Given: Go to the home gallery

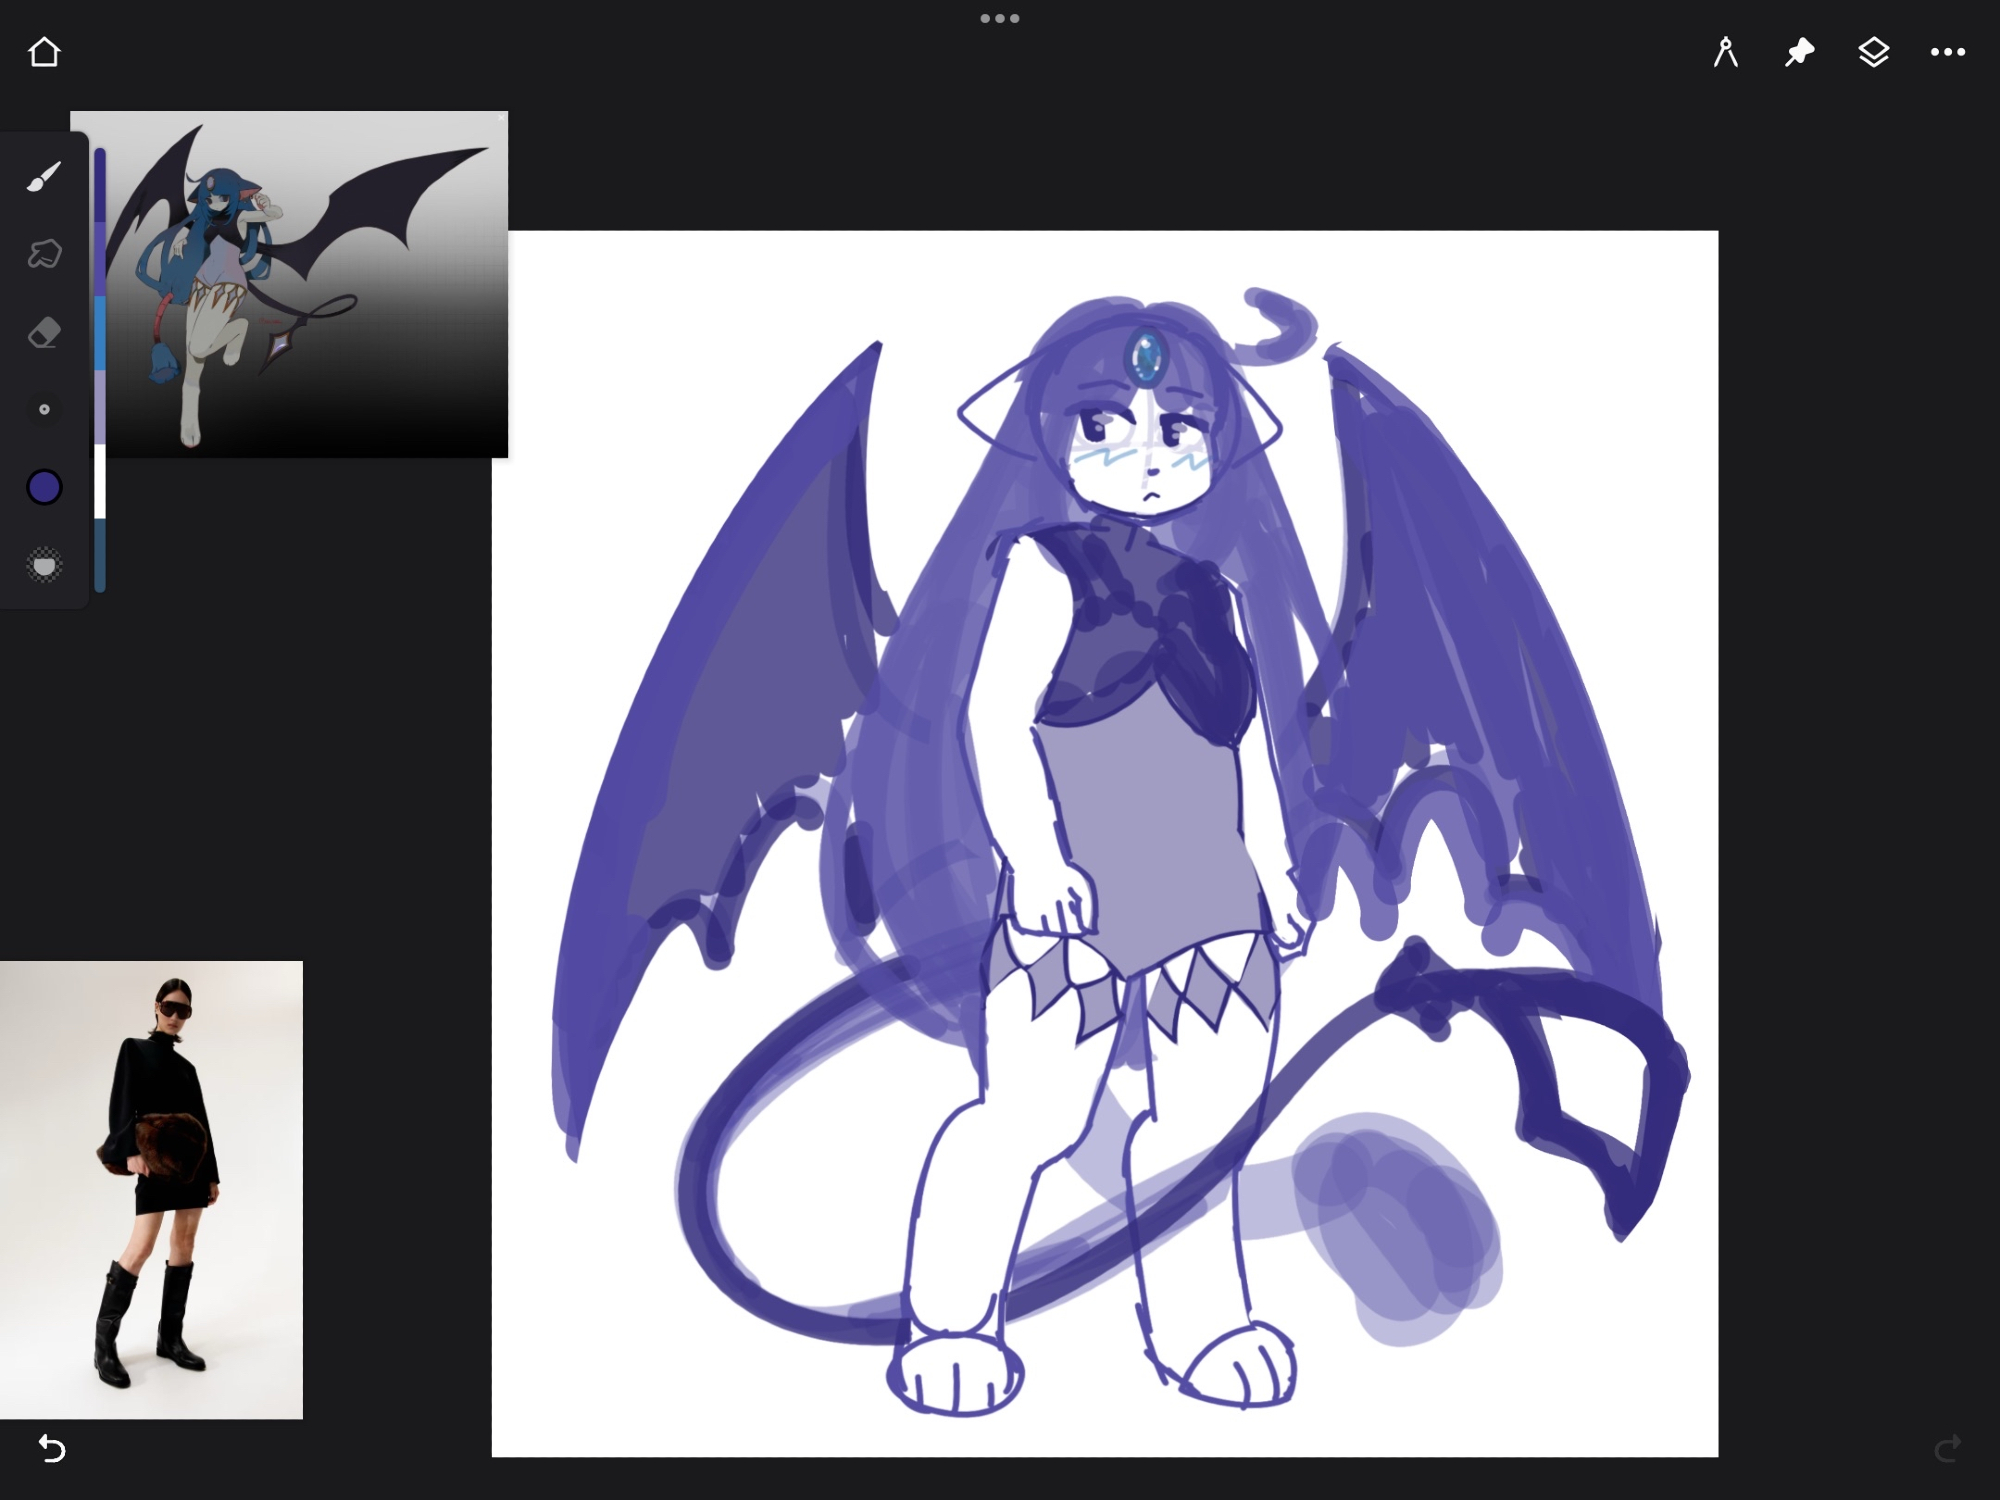Looking at the screenshot, I should pos(44,52).
